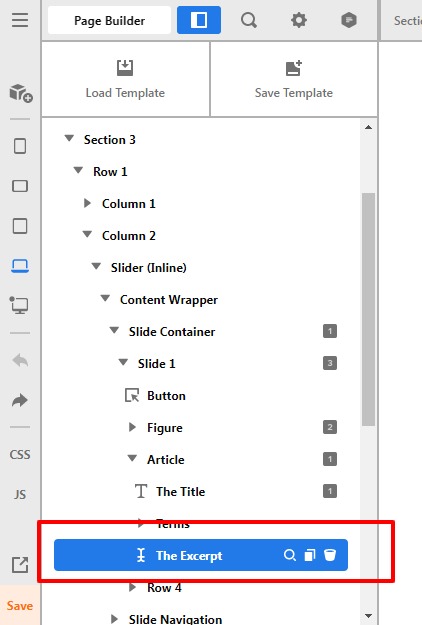The image size is (422, 625).
Task: Duplicate The Excerpt element
Action: [x=310, y=555]
